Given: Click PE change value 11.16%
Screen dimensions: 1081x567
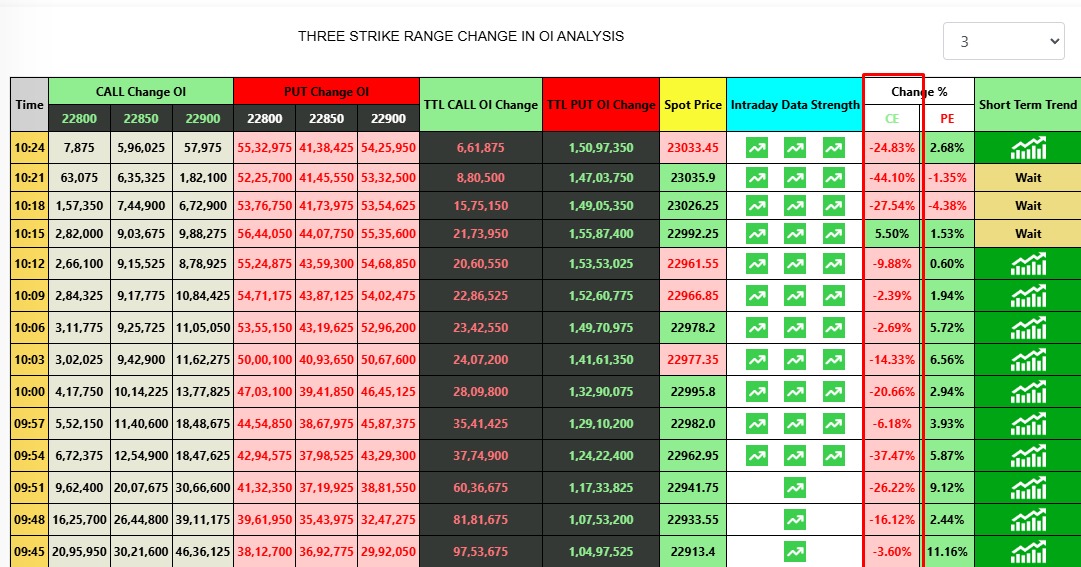Looking at the screenshot, I should pyautogui.click(x=947, y=552).
